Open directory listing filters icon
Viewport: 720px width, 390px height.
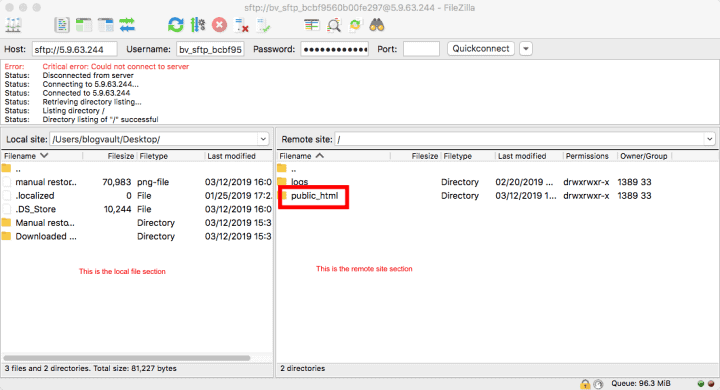click(311, 25)
